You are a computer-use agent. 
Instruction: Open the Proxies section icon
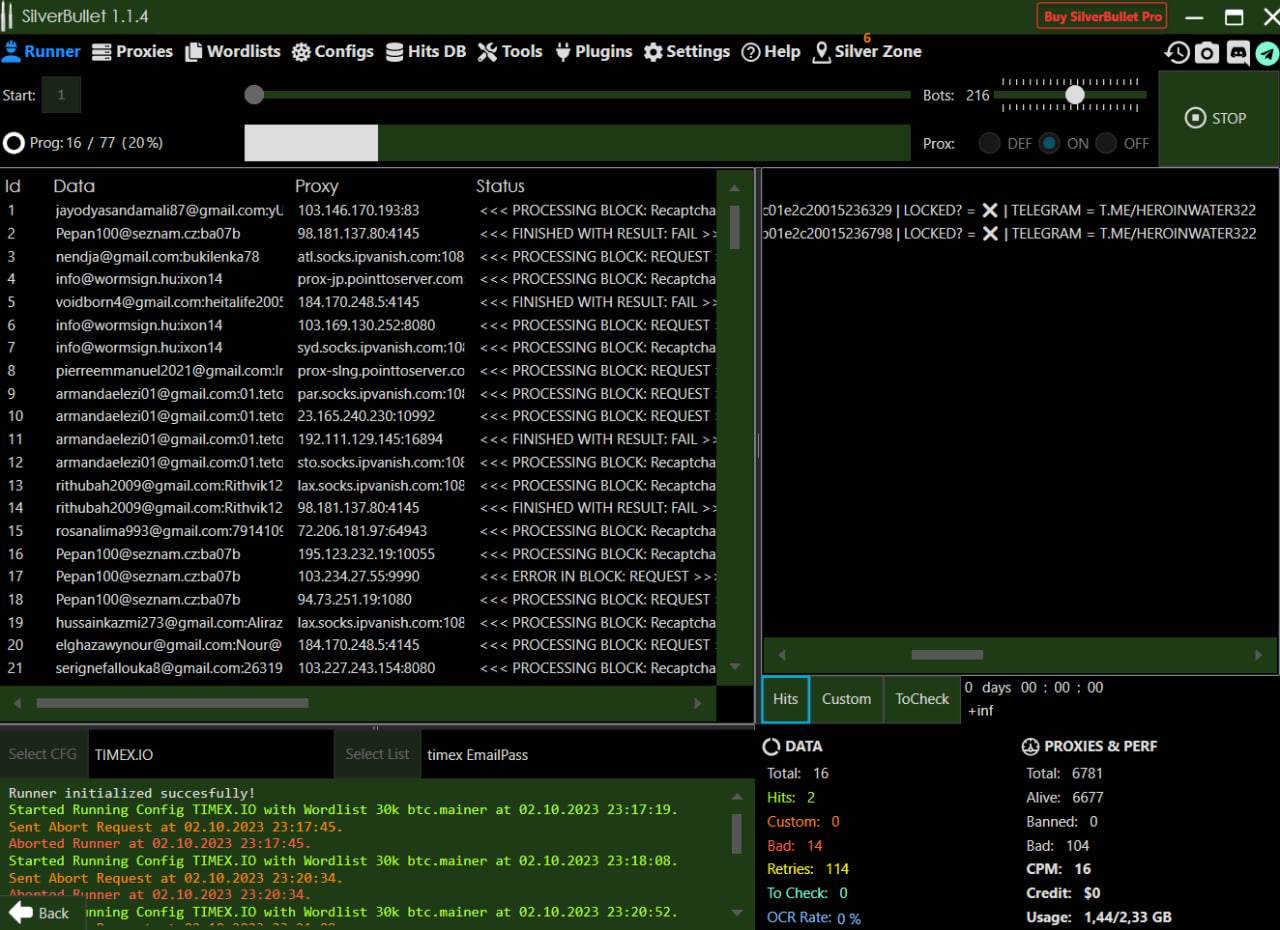101,52
